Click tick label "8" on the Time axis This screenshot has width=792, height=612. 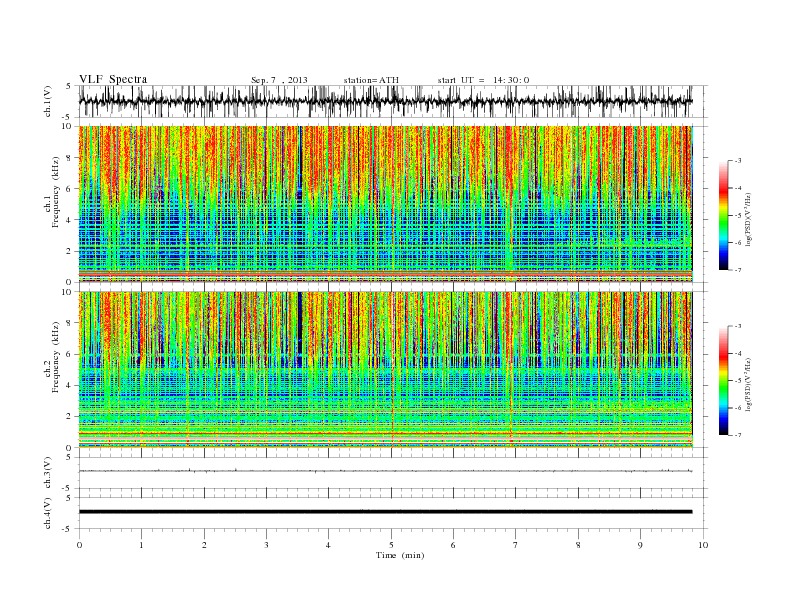pos(578,545)
